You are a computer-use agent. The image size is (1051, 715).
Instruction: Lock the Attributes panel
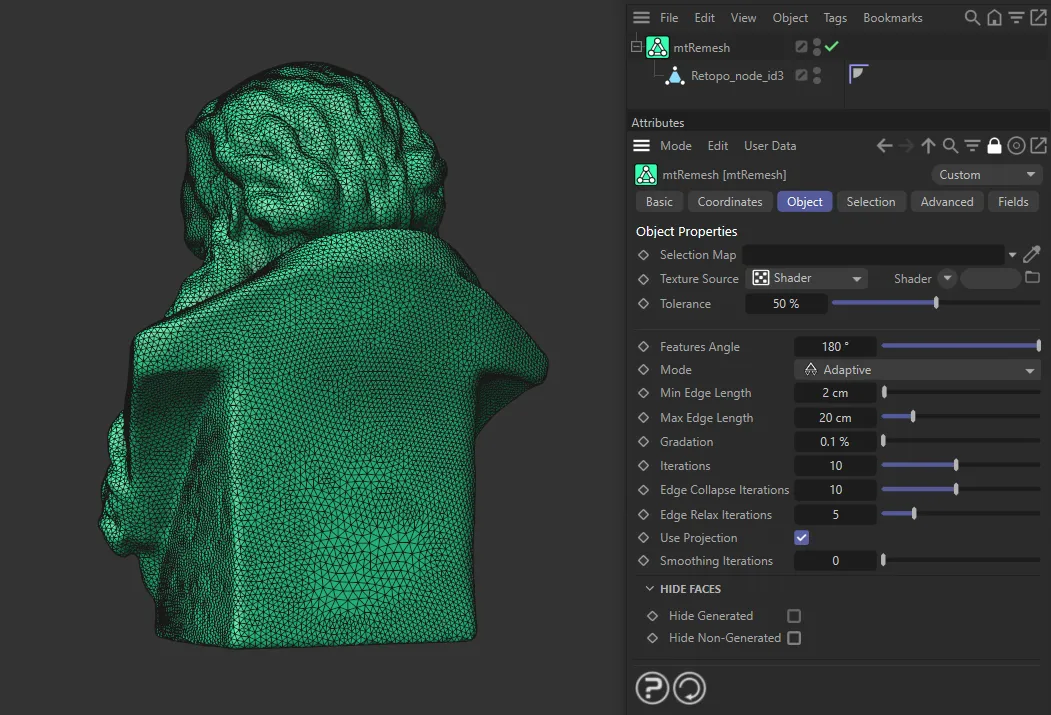(x=995, y=145)
